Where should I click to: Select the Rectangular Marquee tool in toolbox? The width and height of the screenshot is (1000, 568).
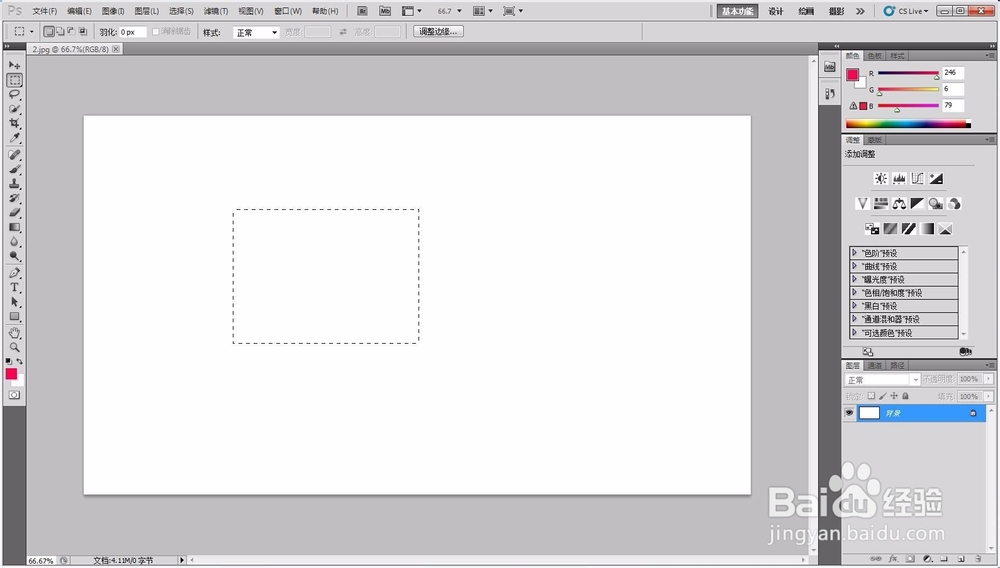click(x=14, y=80)
